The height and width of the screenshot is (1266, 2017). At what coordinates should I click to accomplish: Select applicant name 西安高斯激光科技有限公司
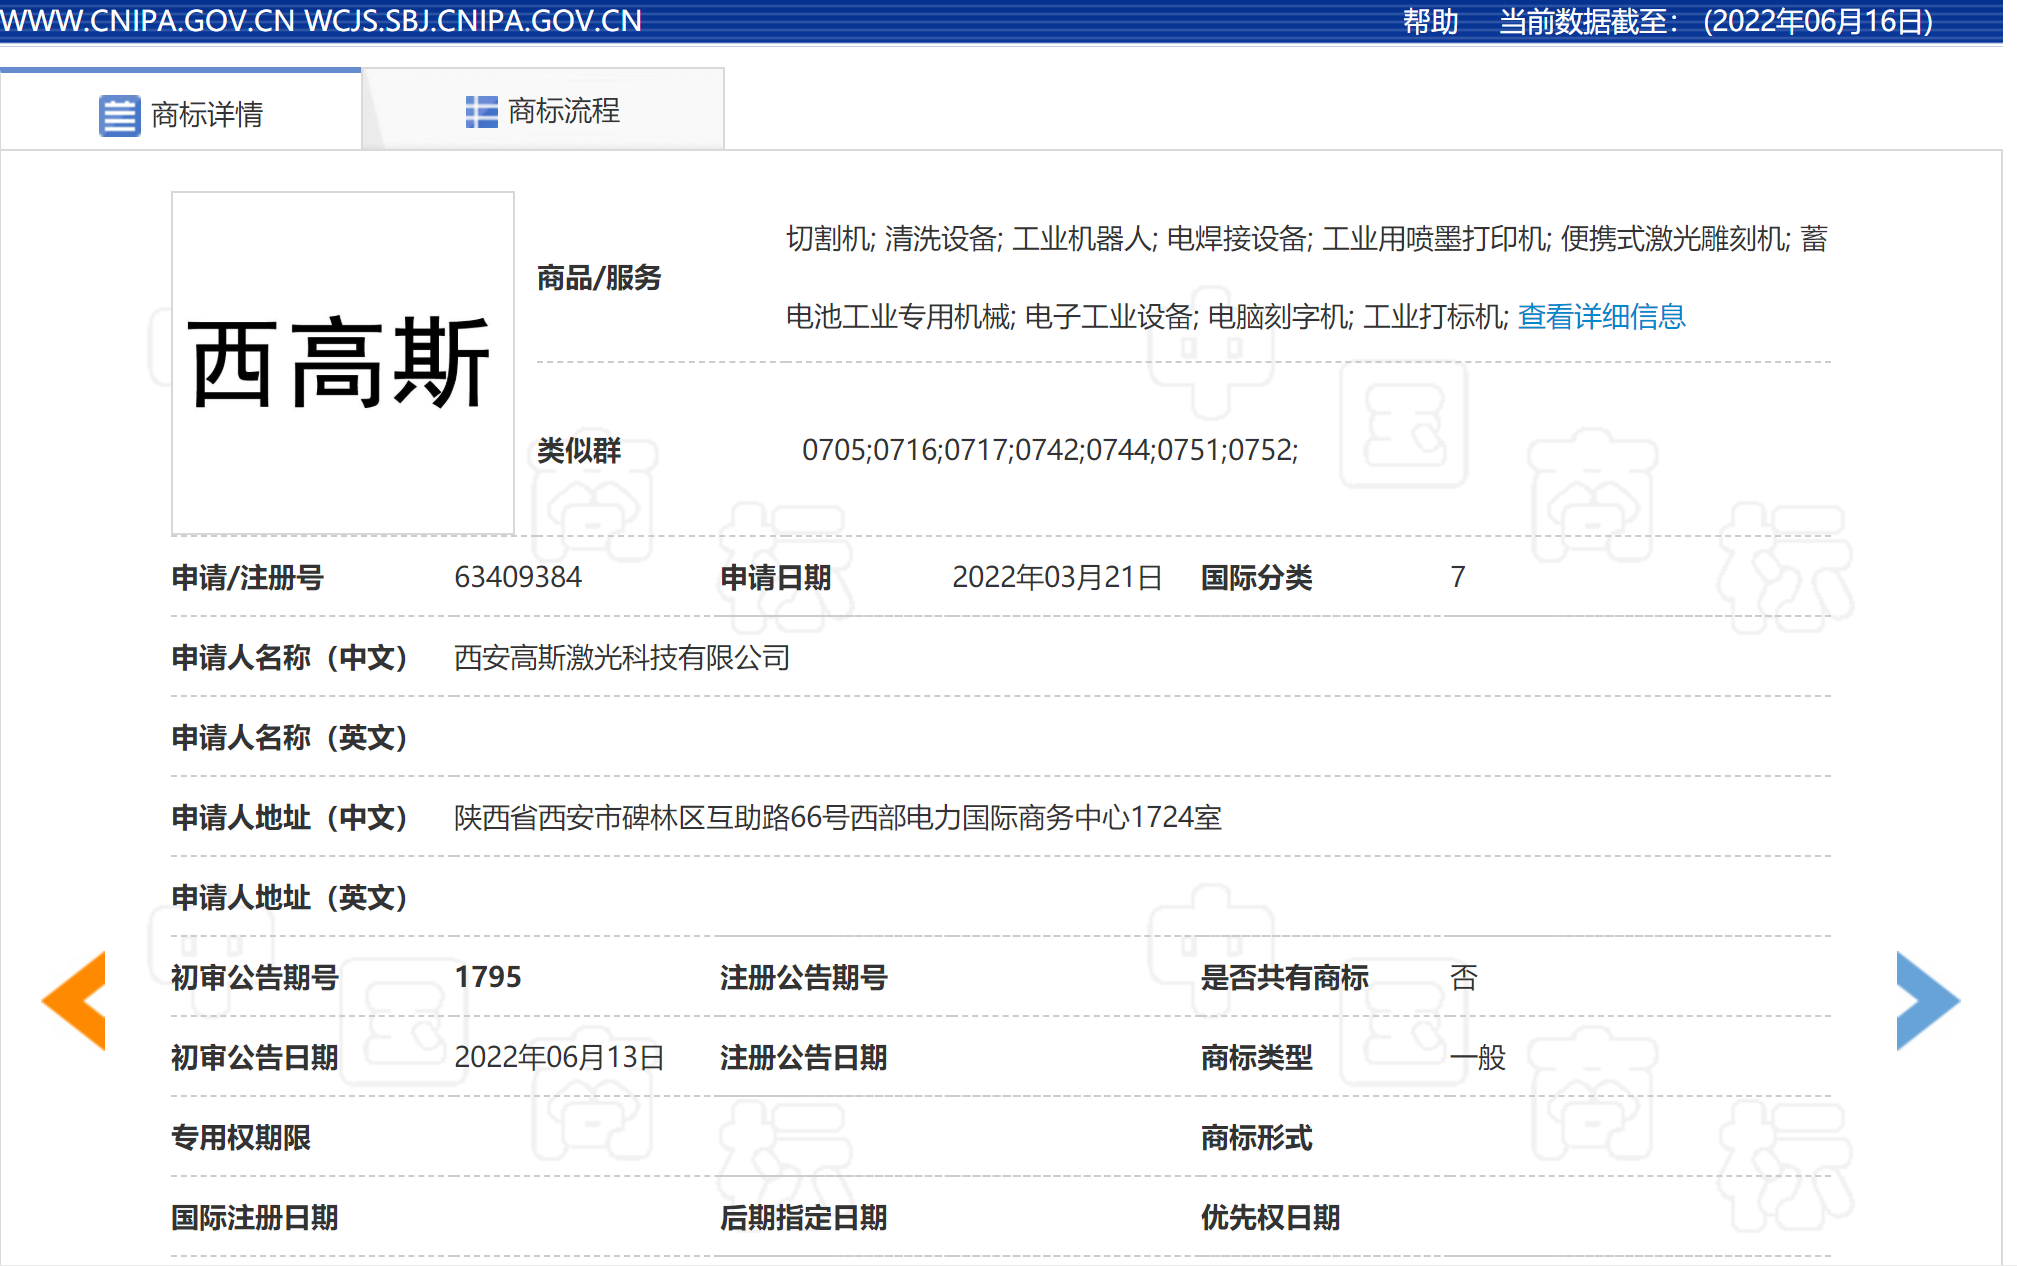622,657
